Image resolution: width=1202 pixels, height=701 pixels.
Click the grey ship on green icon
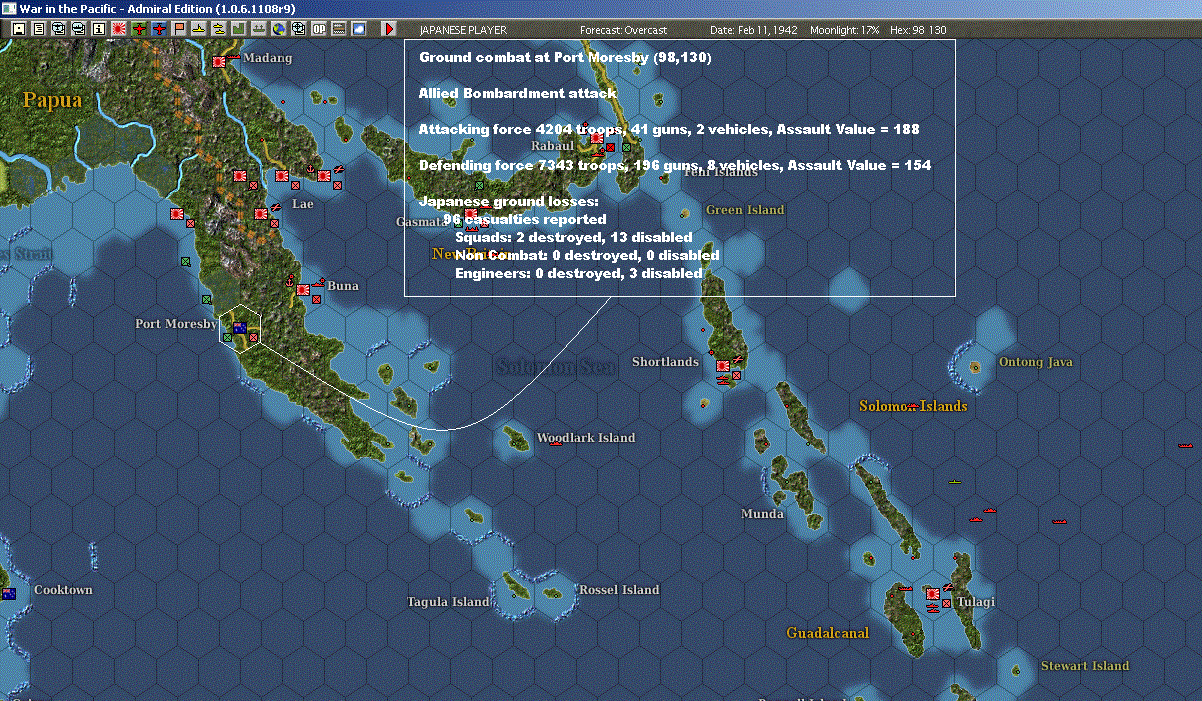tap(258, 29)
